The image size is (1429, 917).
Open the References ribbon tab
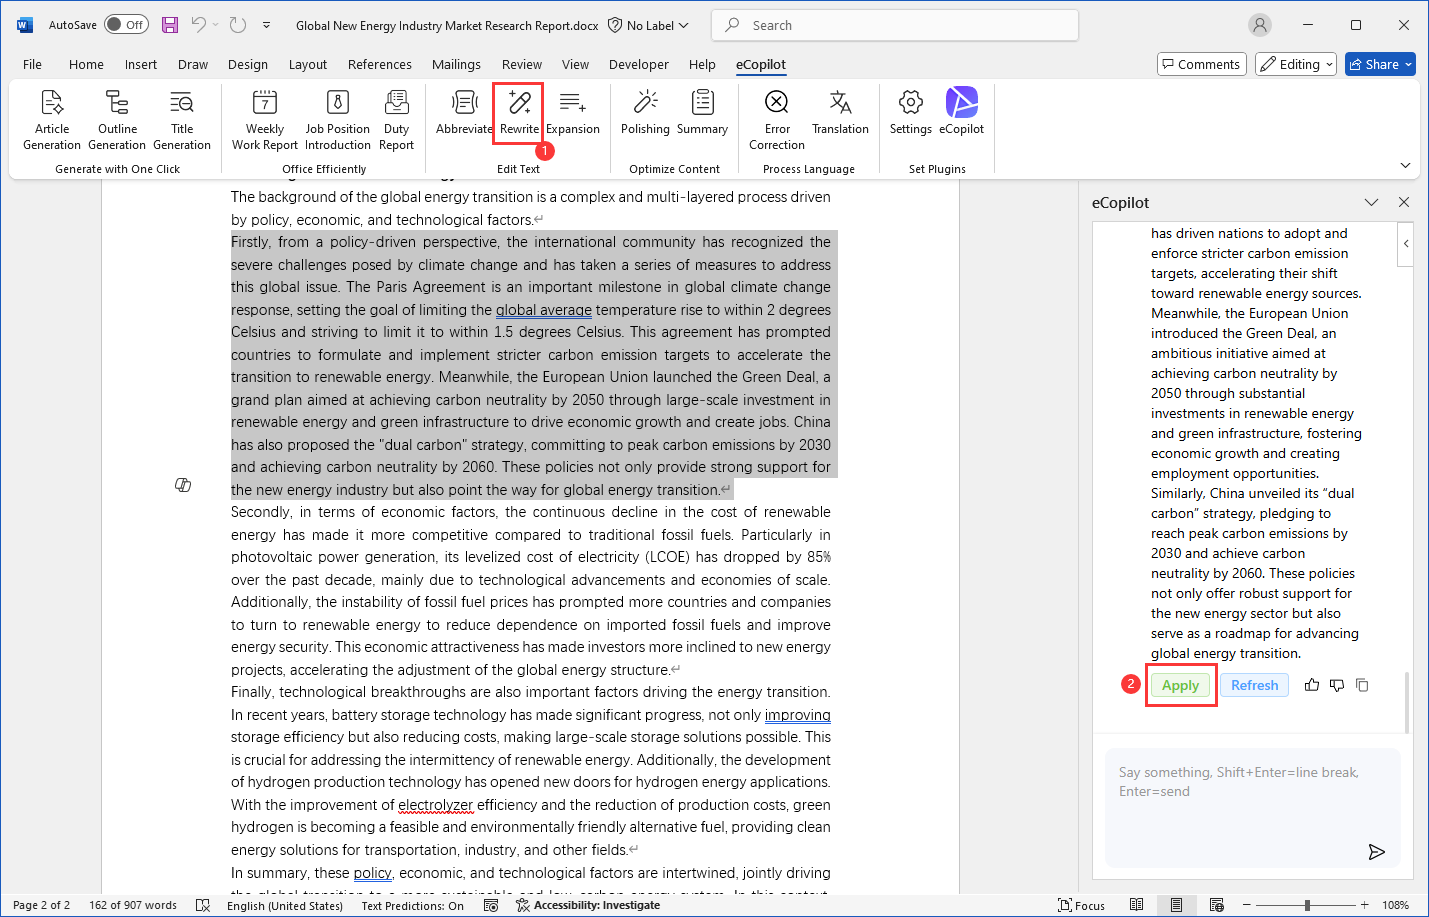[x=379, y=64]
